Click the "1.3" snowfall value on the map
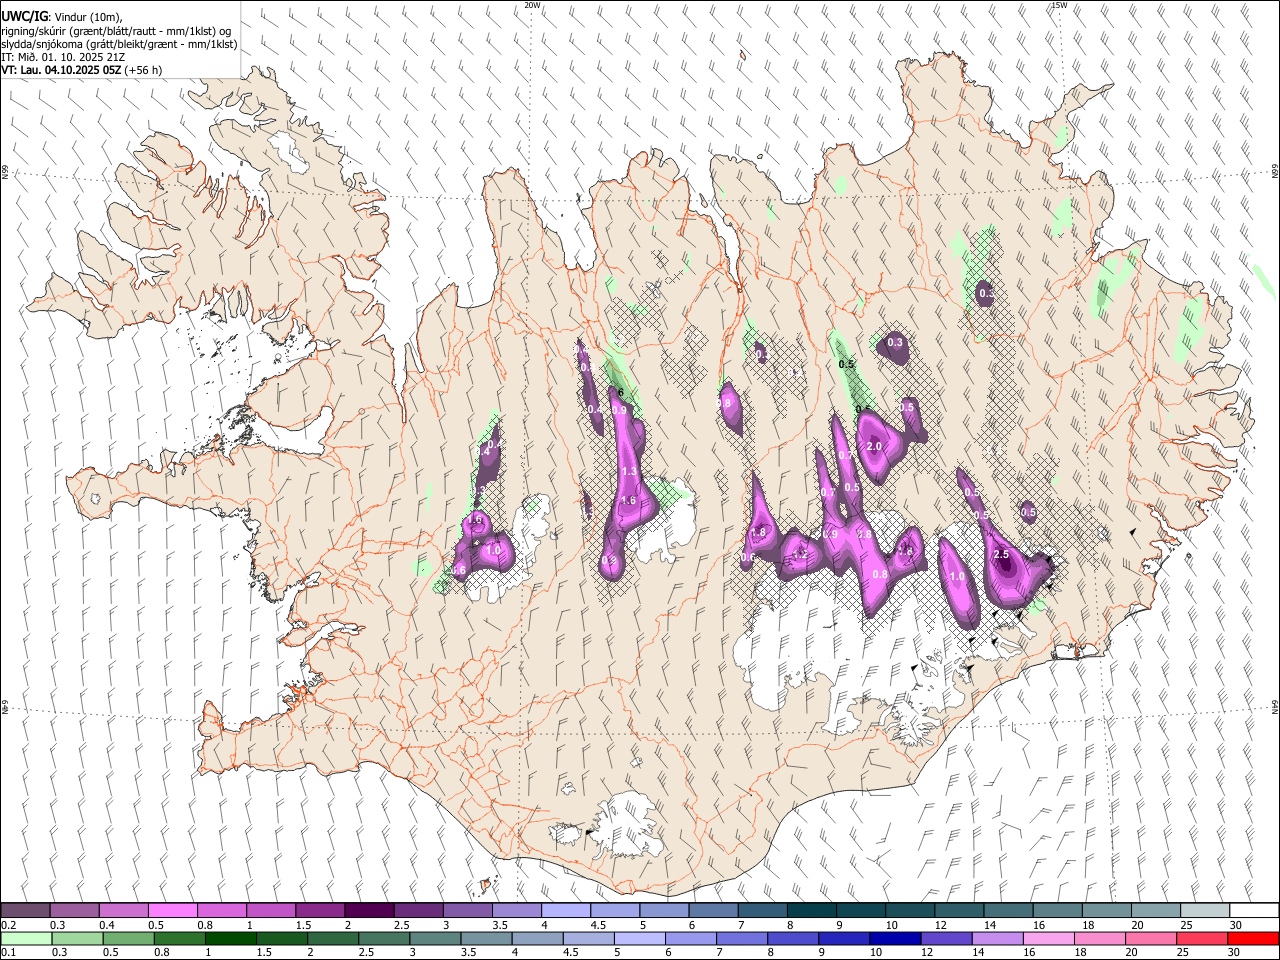 pyautogui.click(x=629, y=472)
